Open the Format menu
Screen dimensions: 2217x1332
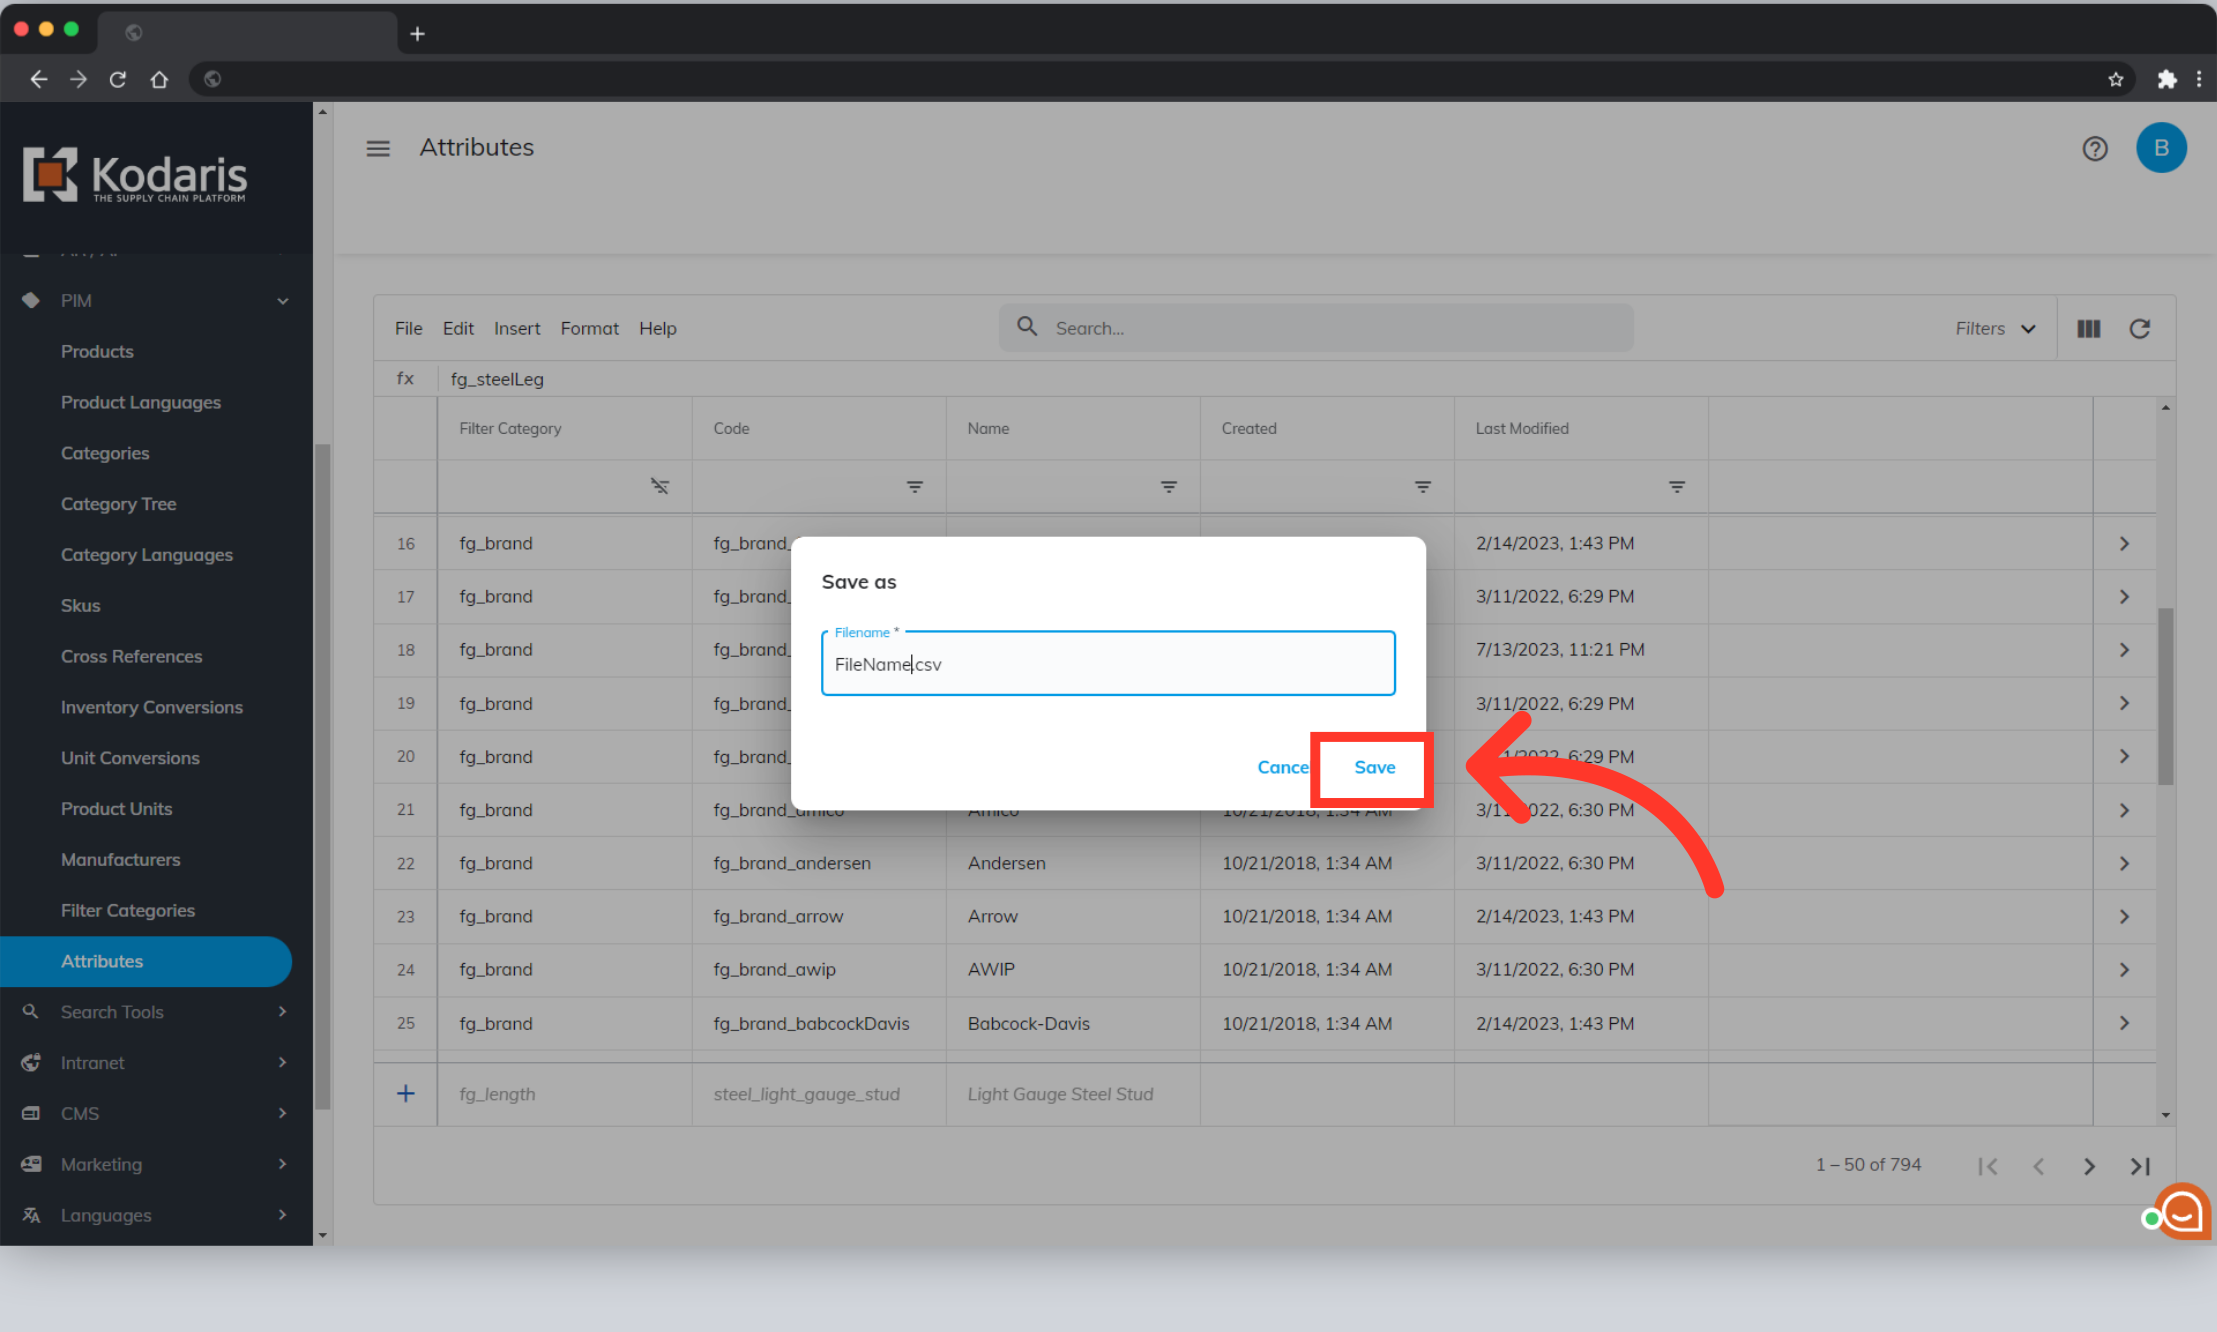[x=589, y=329]
